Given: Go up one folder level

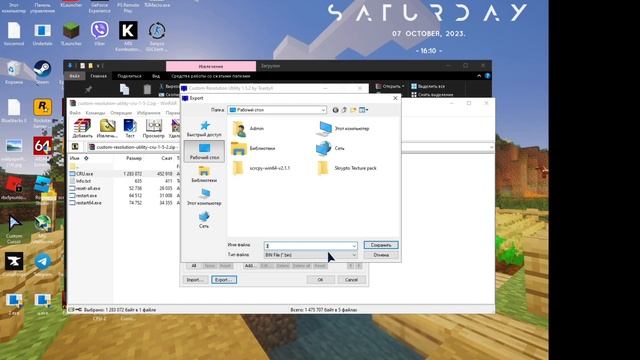Looking at the screenshot, I should tap(344, 110).
